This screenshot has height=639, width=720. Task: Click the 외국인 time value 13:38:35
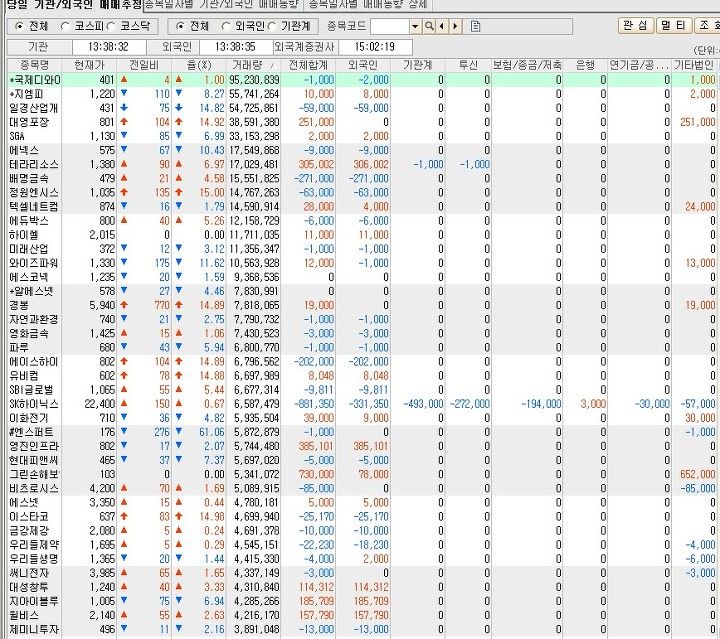tap(235, 46)
